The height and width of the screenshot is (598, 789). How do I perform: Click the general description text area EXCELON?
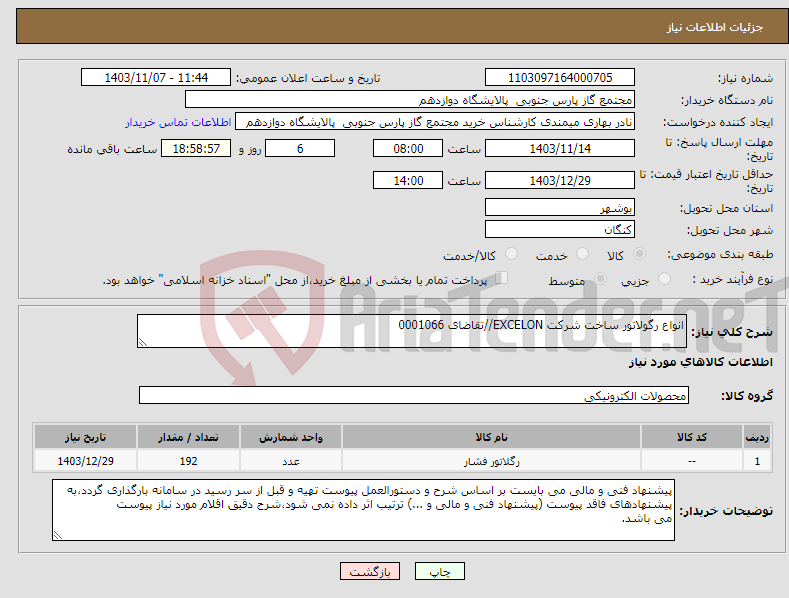click(412, 331)
